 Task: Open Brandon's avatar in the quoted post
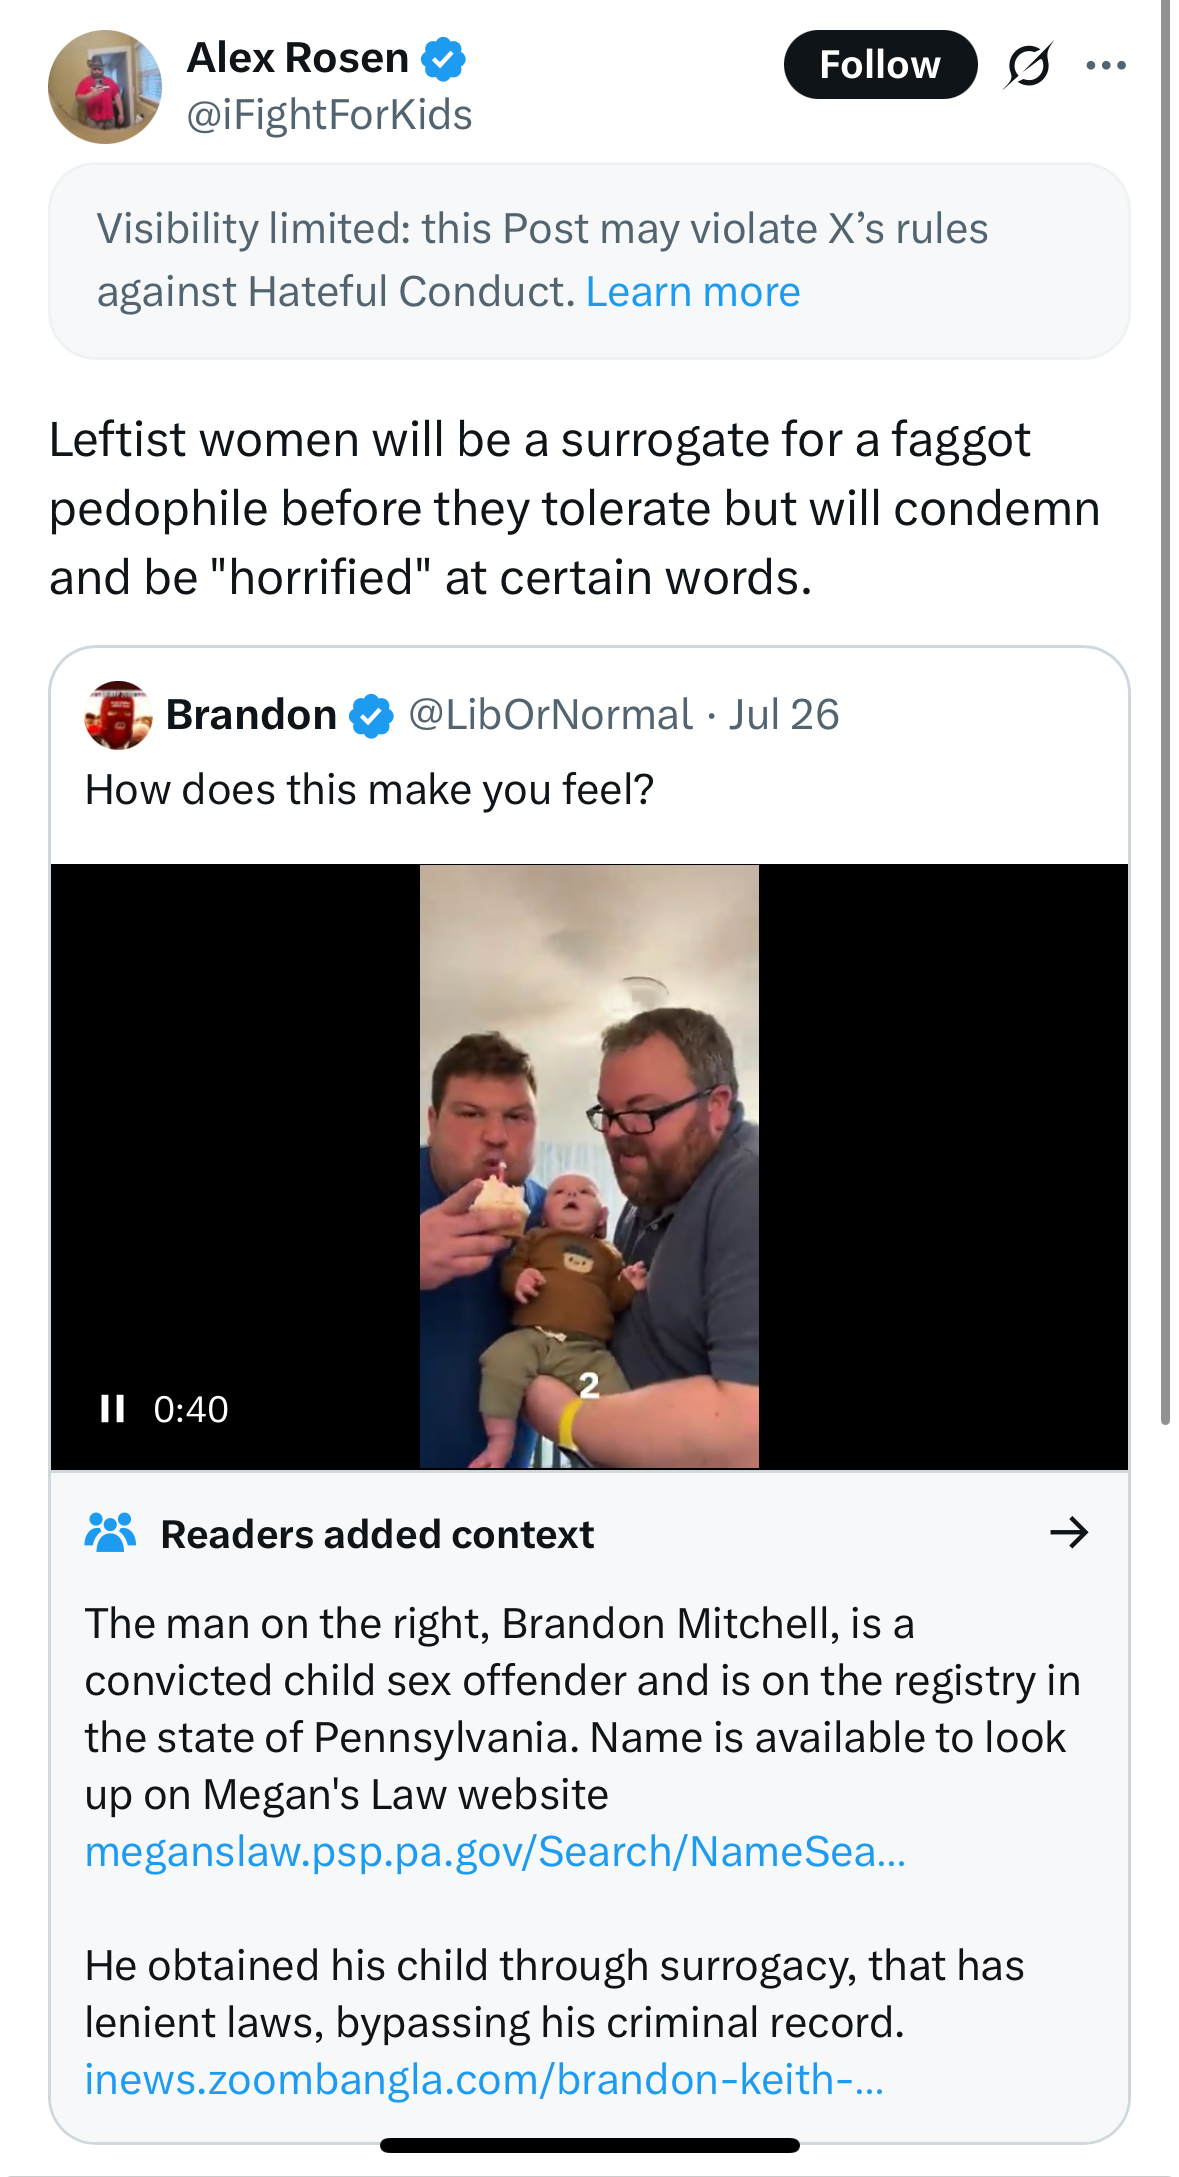pyautogui.click(x=118, y=715)
